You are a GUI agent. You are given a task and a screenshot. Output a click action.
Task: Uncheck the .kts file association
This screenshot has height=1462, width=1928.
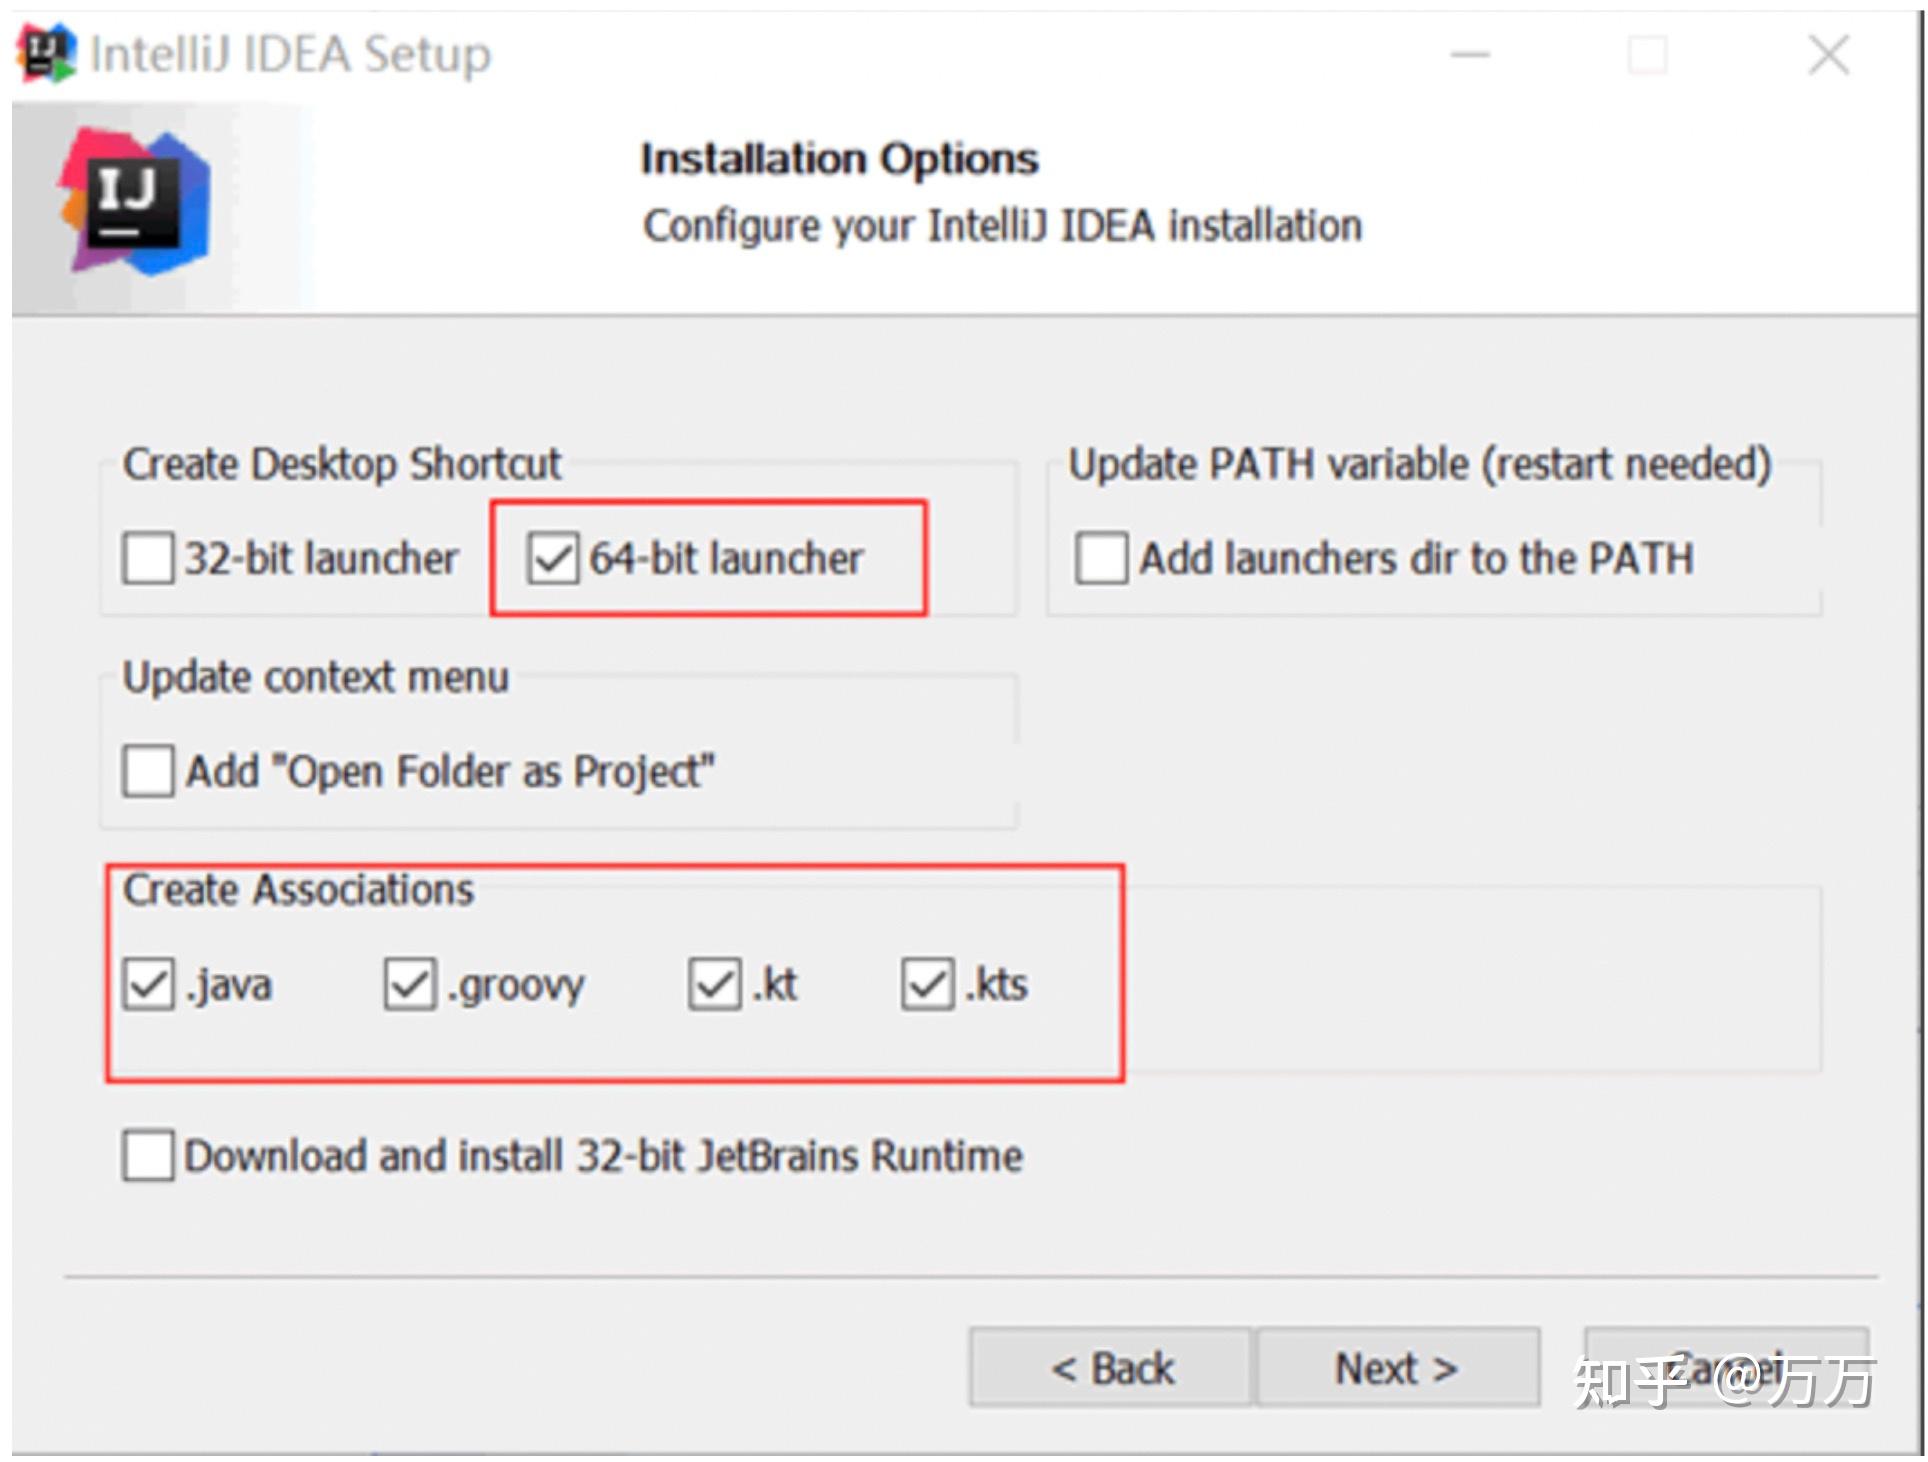coord(927,984)
